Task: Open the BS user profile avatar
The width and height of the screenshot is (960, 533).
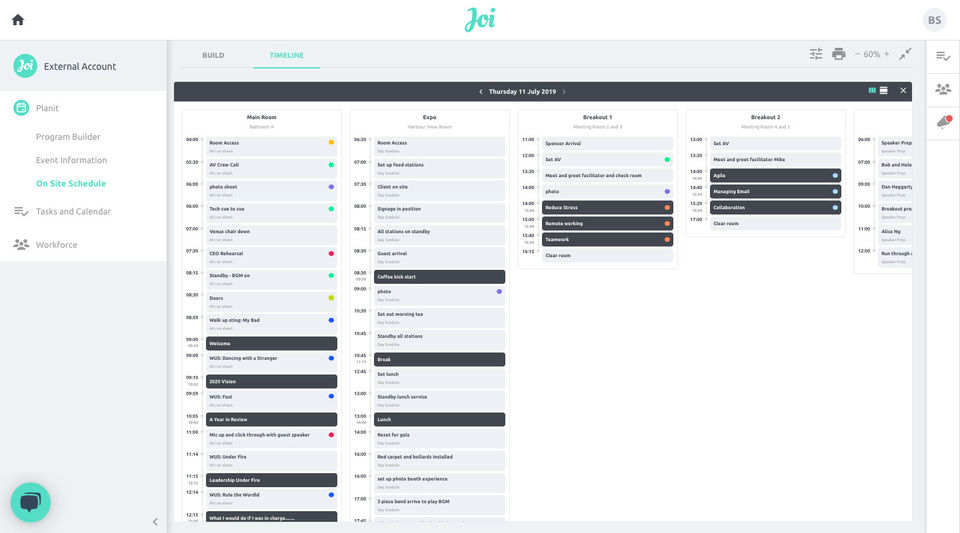Action: tap(934, 20)
